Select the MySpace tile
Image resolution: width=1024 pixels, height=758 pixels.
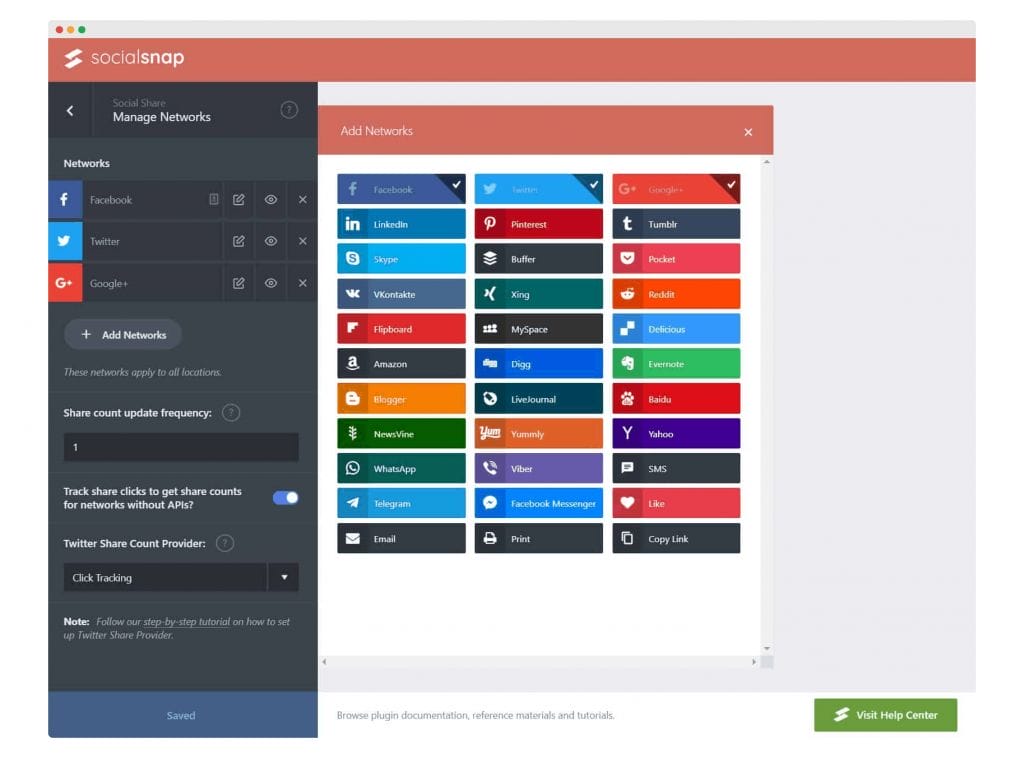click(538, 328)
